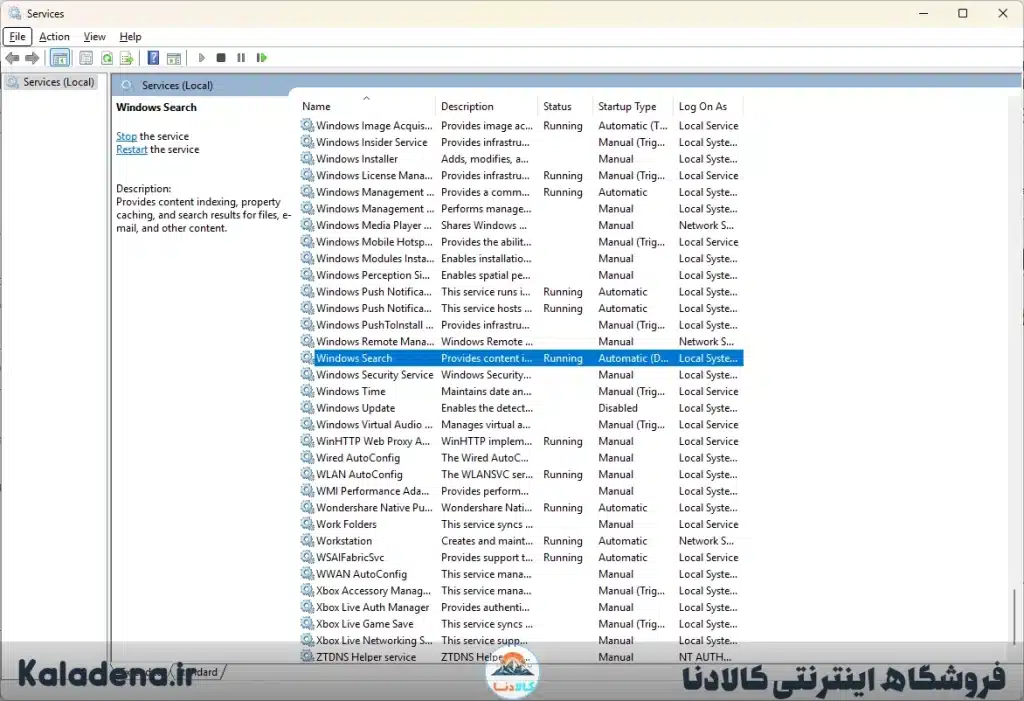Click the gear icon of Windows Installer
Image resolution: width=1024 pixels, height=701 pixels.
click(x=307, y=159)
